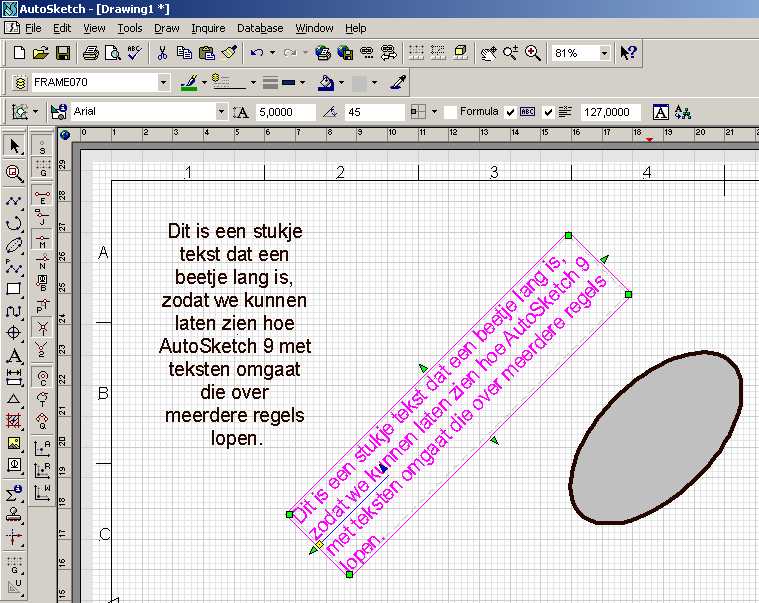Screen dimensions: 759x603
Task: Select the Arc drawing tool
Action: pos(14,224)
